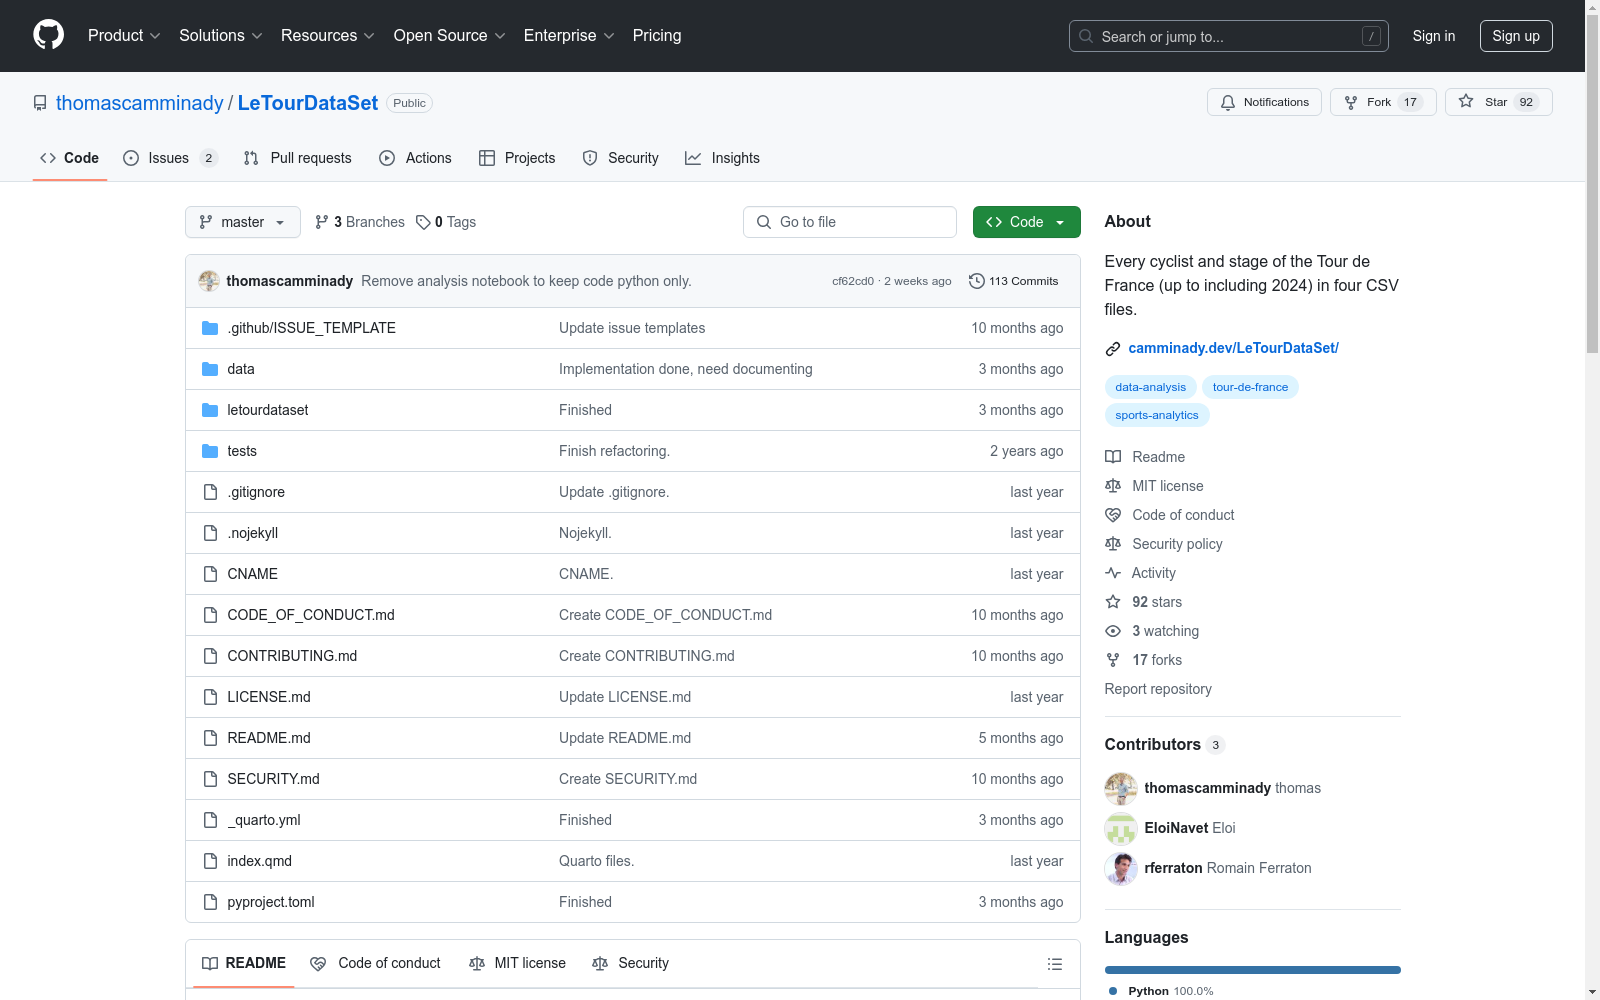Open the README.md file
The height and width of the screenshot is (1000, 1600).
tap(269, 738)
